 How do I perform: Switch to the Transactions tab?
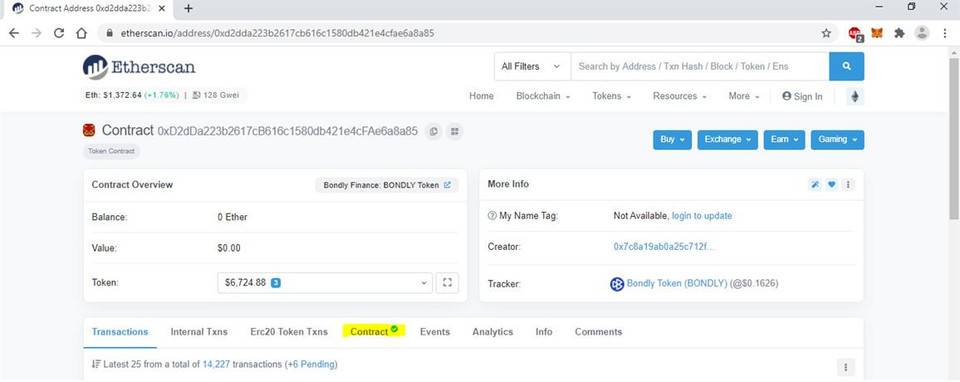tap(120, 332)
